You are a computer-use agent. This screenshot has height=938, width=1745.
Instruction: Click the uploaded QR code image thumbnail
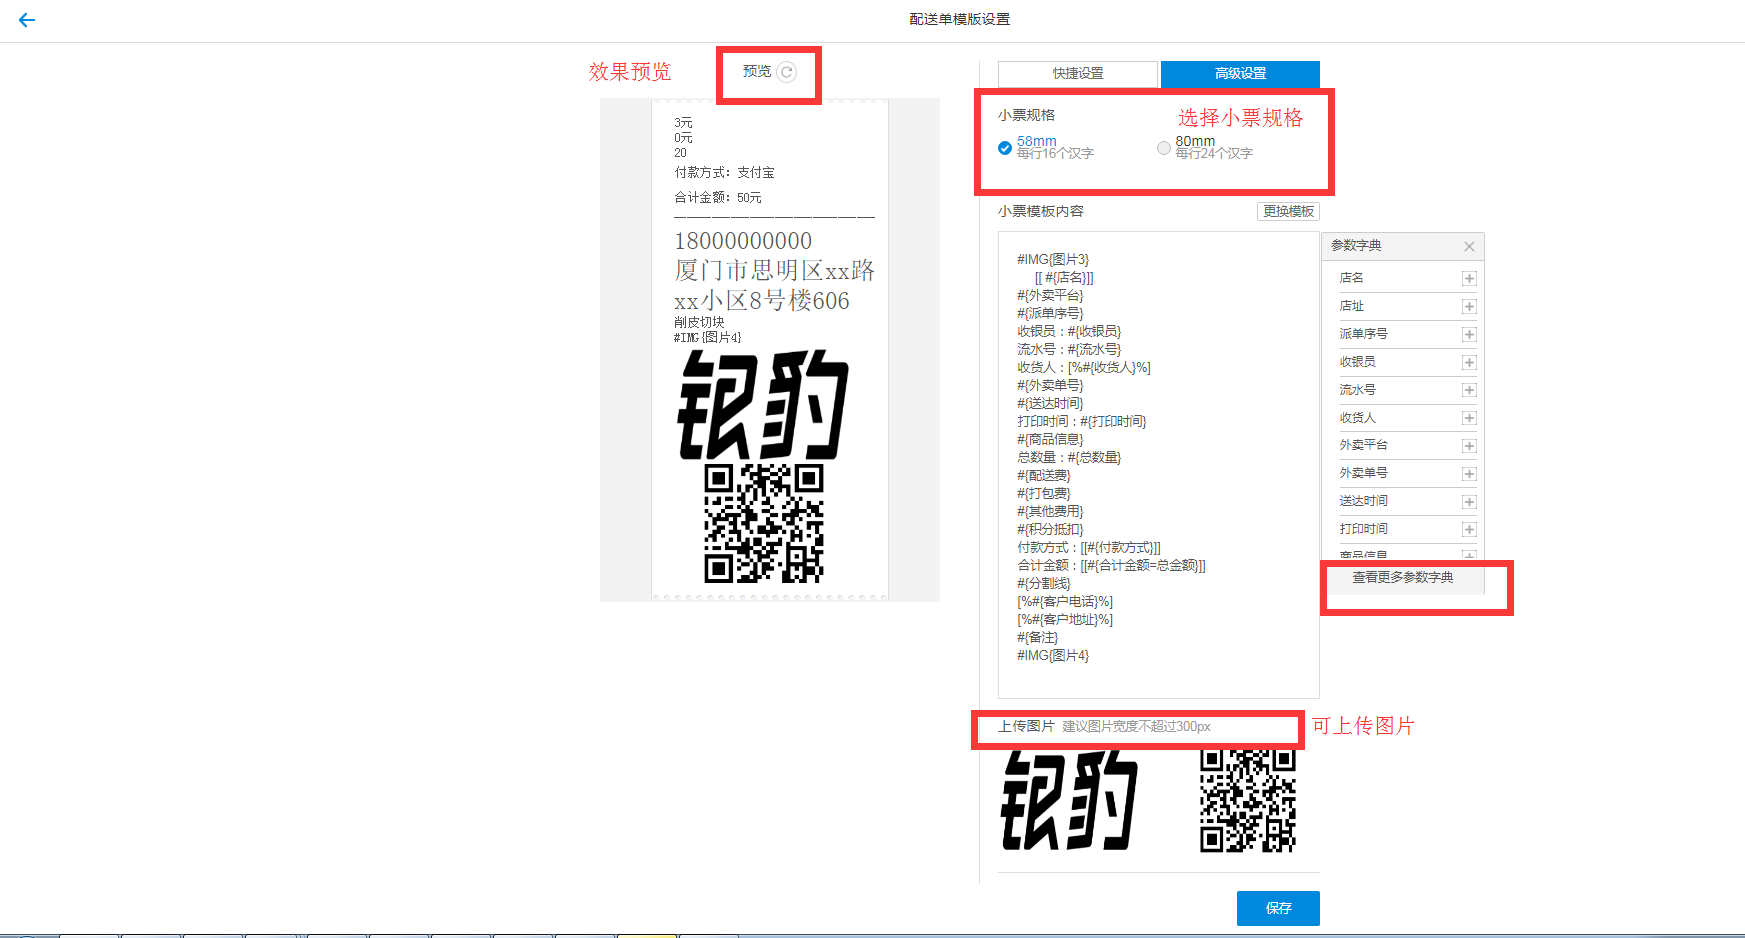click(x=1248, y=801)
